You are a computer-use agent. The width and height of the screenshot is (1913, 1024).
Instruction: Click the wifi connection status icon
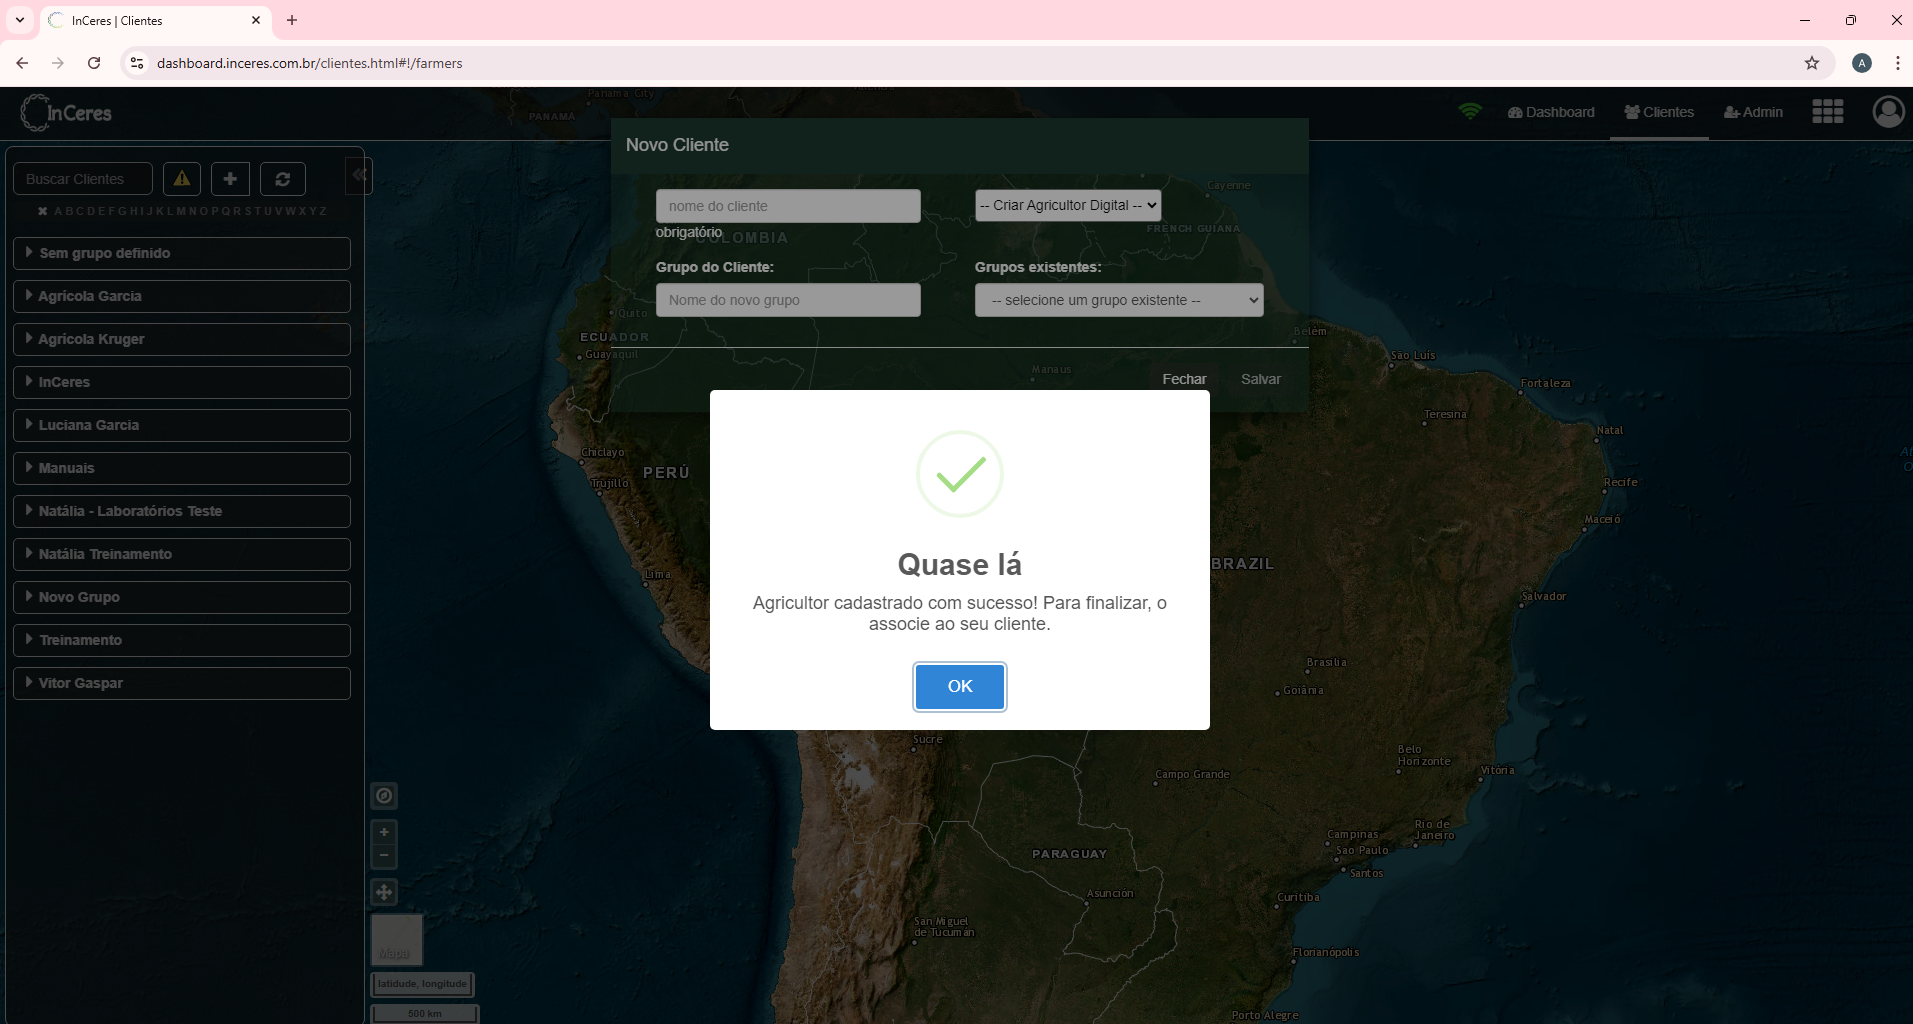(1469, 112)
